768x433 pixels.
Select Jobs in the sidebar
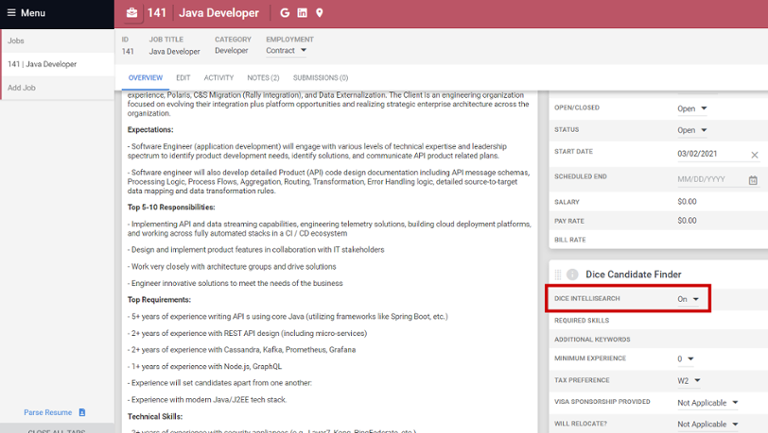tap(58, 41)
